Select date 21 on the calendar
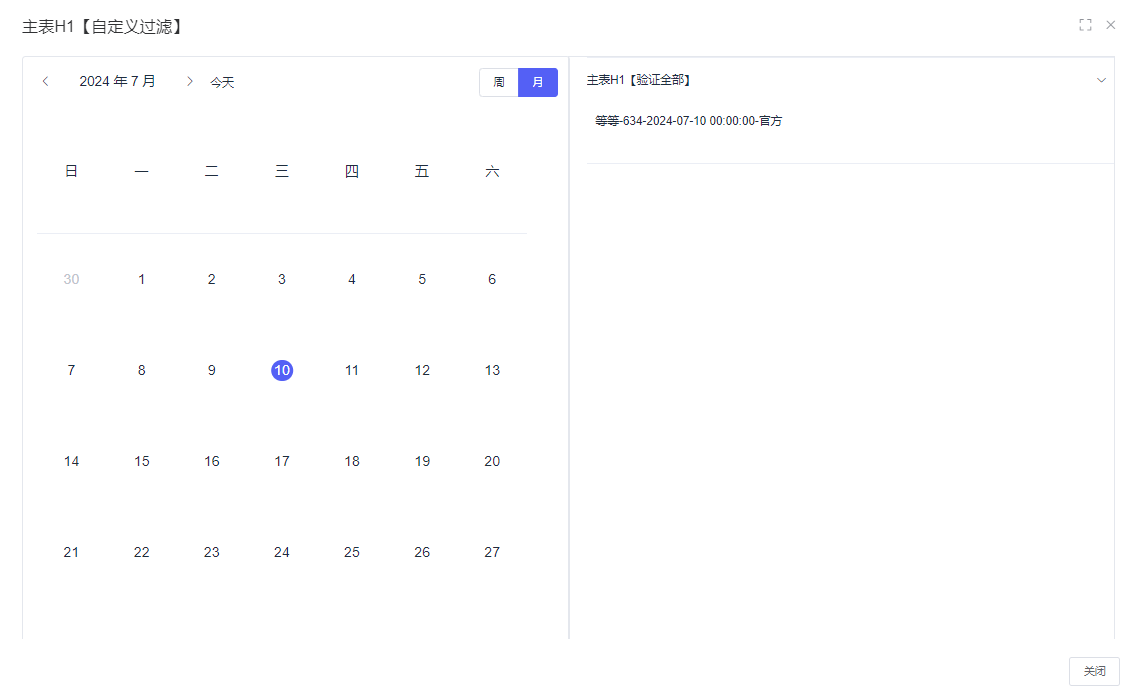1140x699 pixels. click(x=71, y=552)
